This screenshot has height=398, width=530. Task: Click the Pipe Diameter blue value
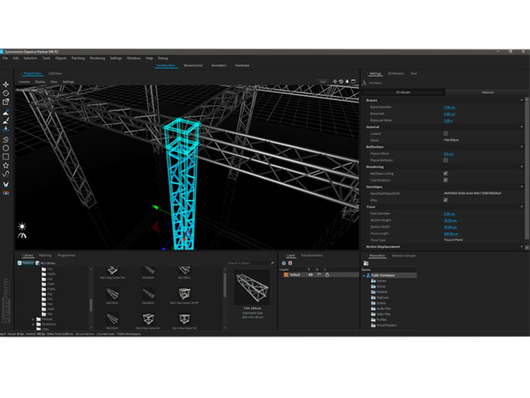[449, 214]
